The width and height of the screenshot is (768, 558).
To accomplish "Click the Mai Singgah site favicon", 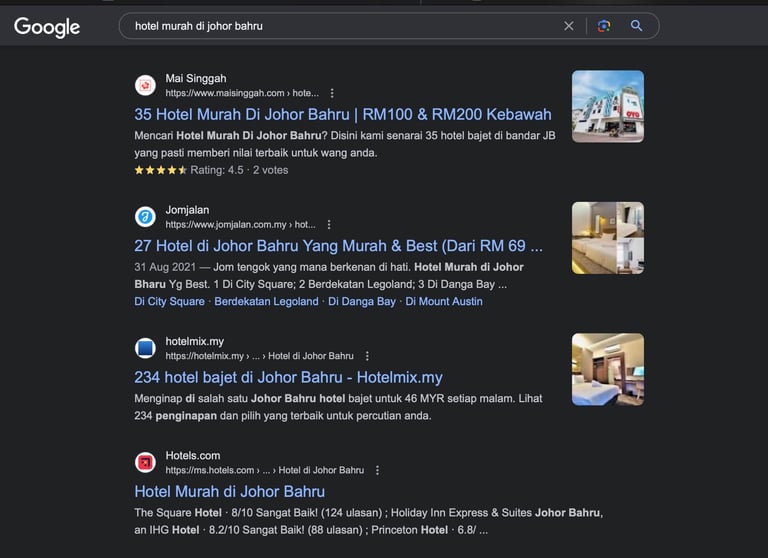I will click(145, 85).
